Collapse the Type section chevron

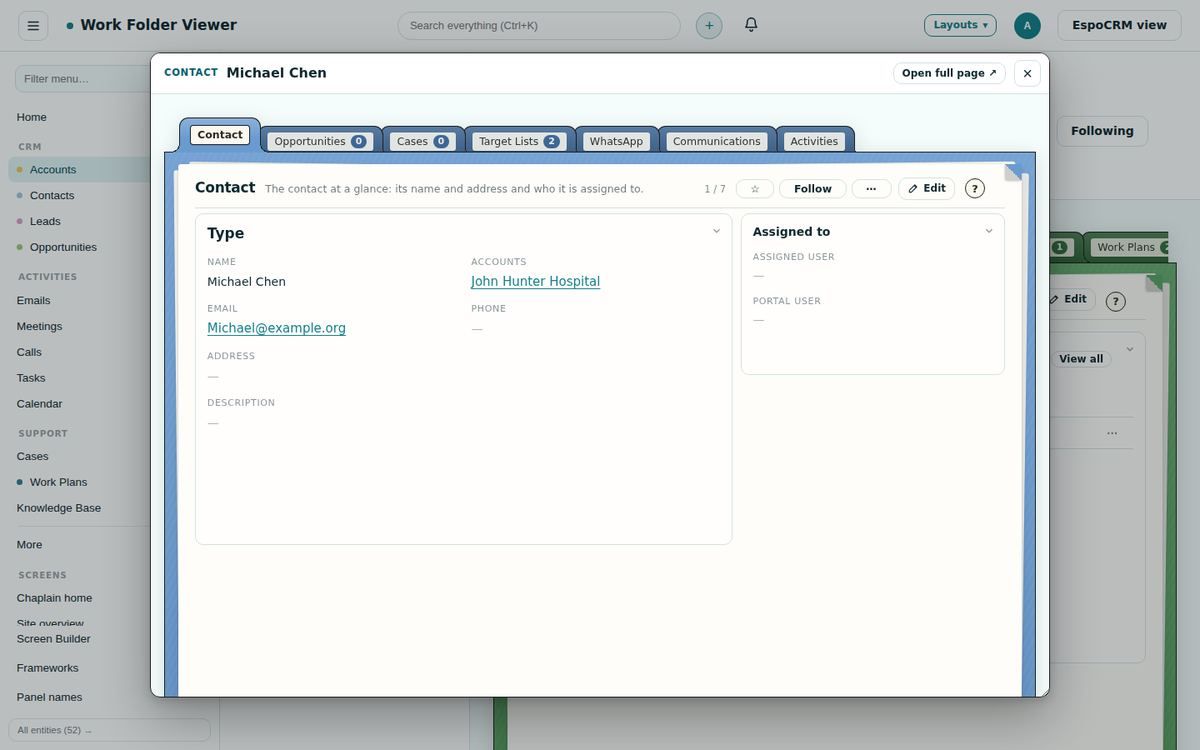tap(716, 231)
